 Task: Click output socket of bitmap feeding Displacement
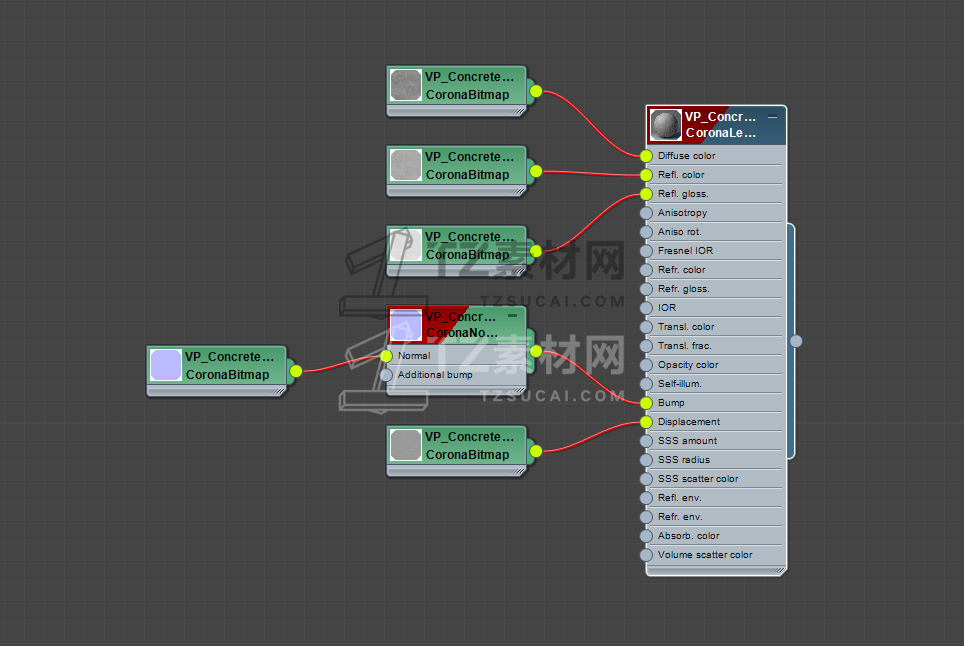point(536,451)
